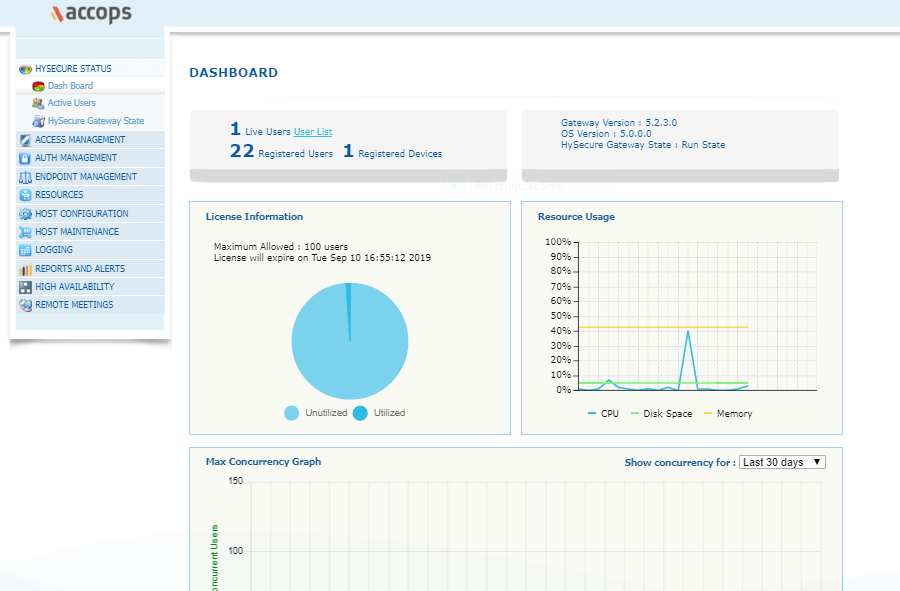The height and width of the screenshot is (591, 900).
Task: Click the High Availability icon
Action: tap(25, 287)
